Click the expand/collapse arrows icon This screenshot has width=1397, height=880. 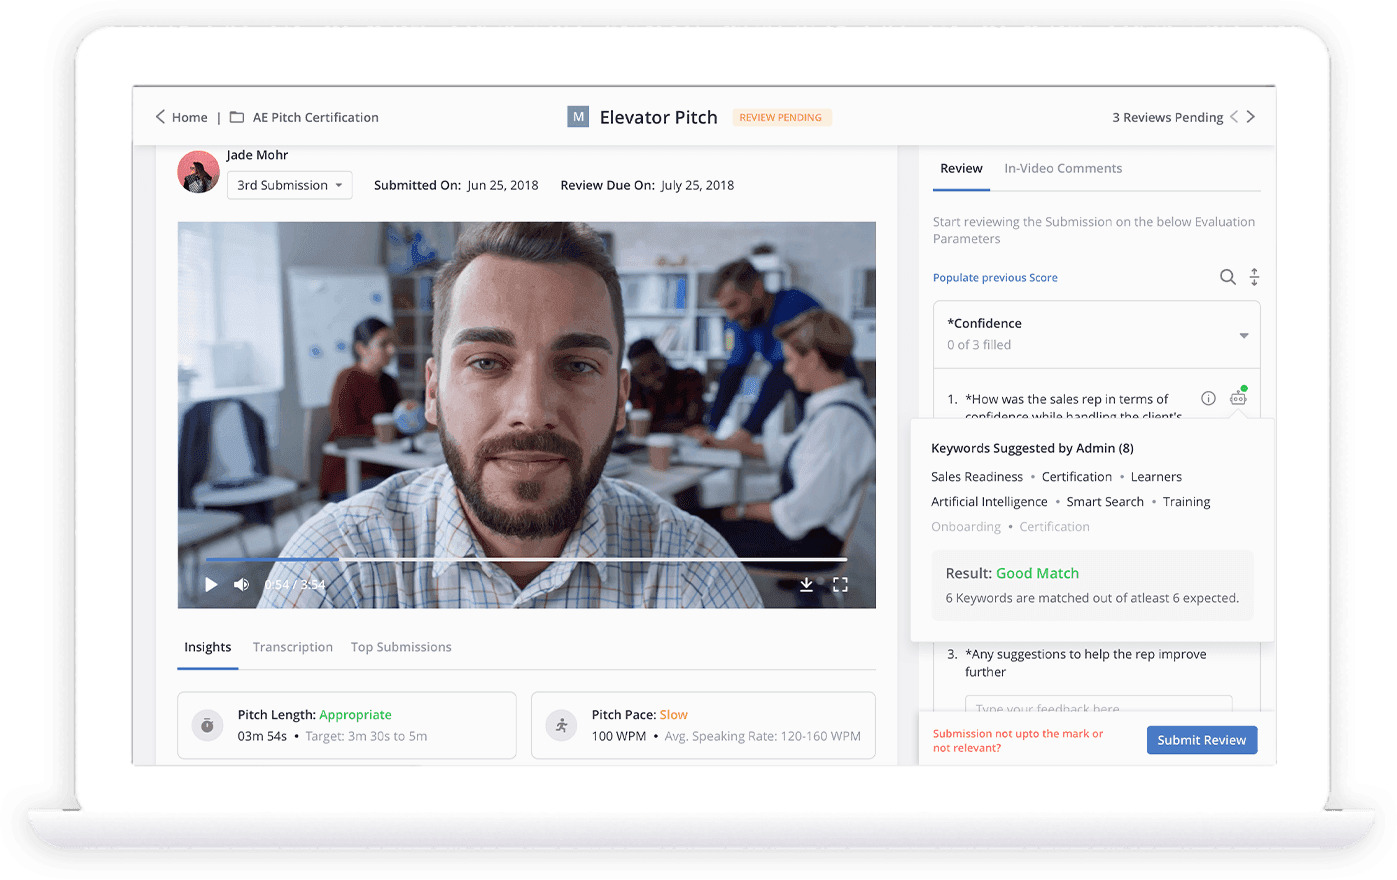pyautogui.click(x=1254, y=277)
